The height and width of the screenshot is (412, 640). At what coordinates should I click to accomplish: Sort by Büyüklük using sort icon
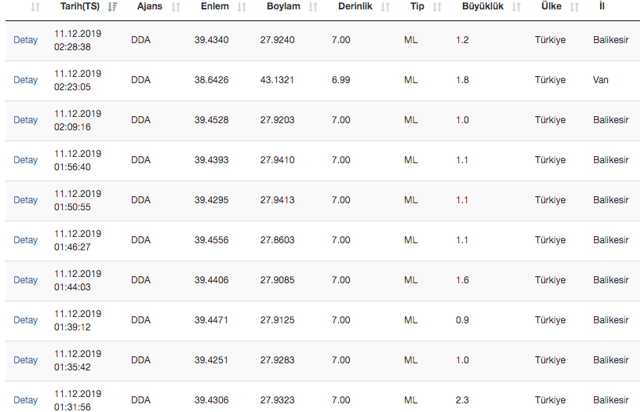(x=516, y=7)
